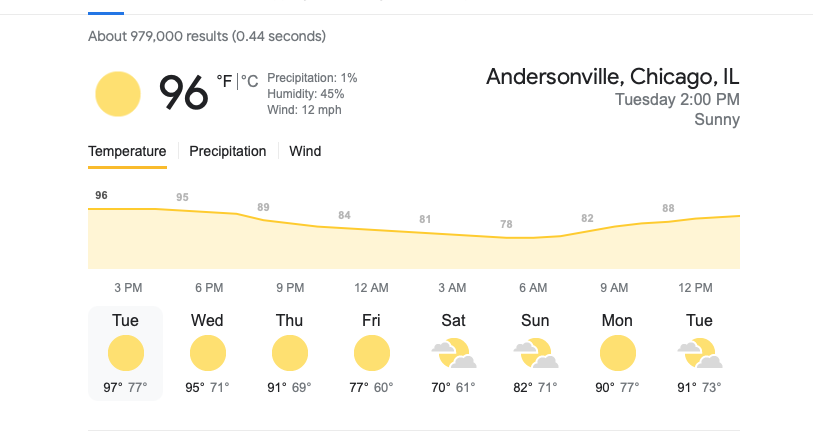The height and width of the screenshot is (435, 813).
Task: Click the 78 degree point on graph
Action: tap(506, 224)
